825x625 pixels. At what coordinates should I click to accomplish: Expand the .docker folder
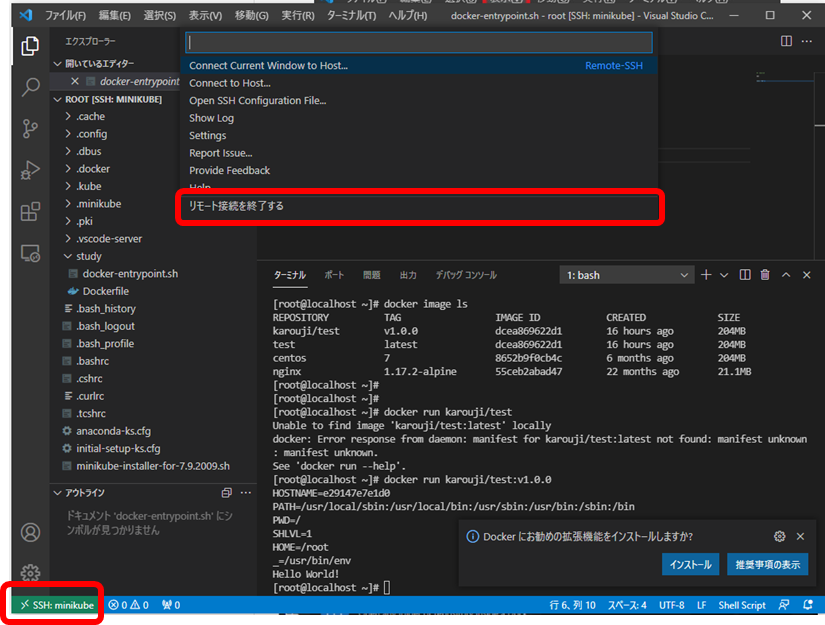click(67, 168)
